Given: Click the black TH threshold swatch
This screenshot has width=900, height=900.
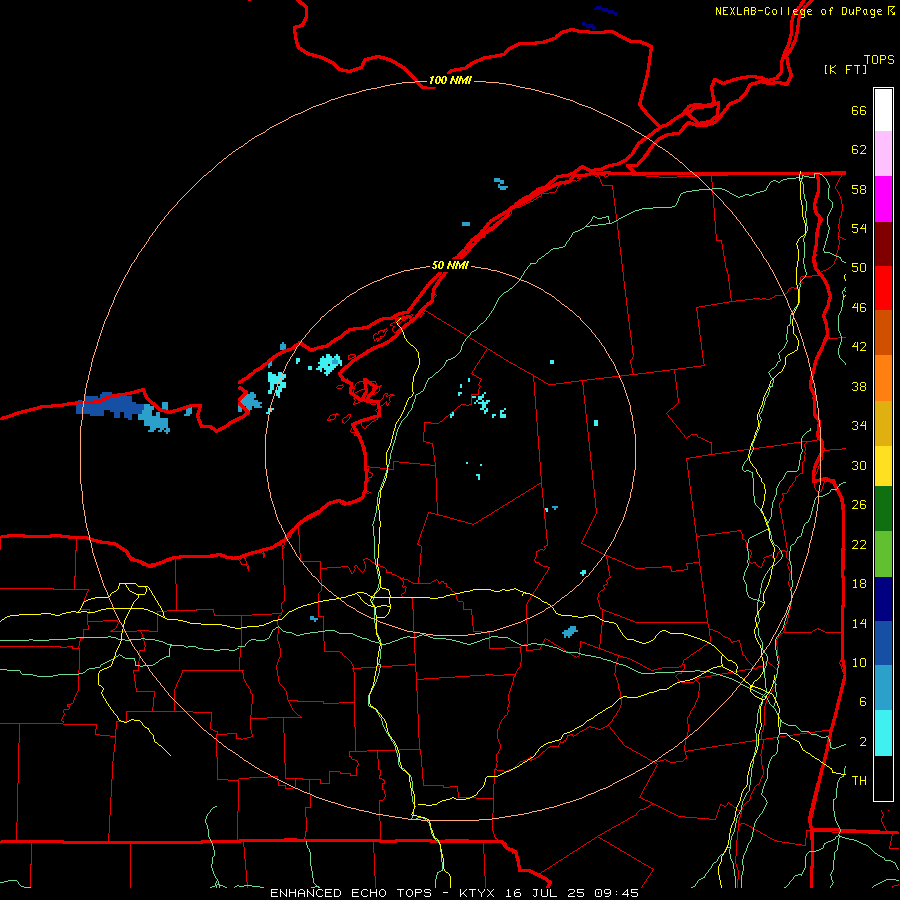Looking at the screenshot, I should [x=883, y=778].
